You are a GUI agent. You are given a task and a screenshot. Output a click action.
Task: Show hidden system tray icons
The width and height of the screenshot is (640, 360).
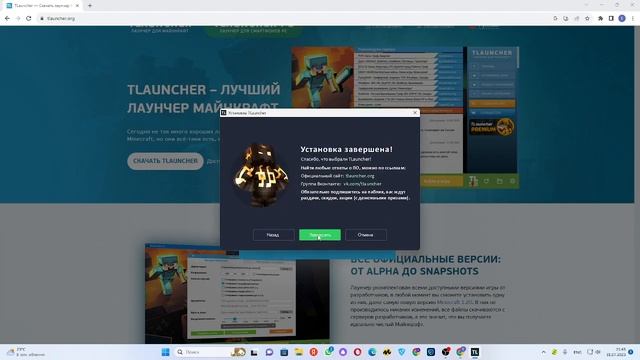pyautogui.click(x=544, y=352)
